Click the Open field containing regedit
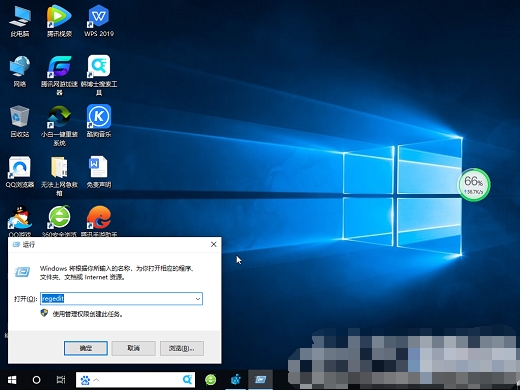Viewport: 521px width, 390px height. [121, 299]
